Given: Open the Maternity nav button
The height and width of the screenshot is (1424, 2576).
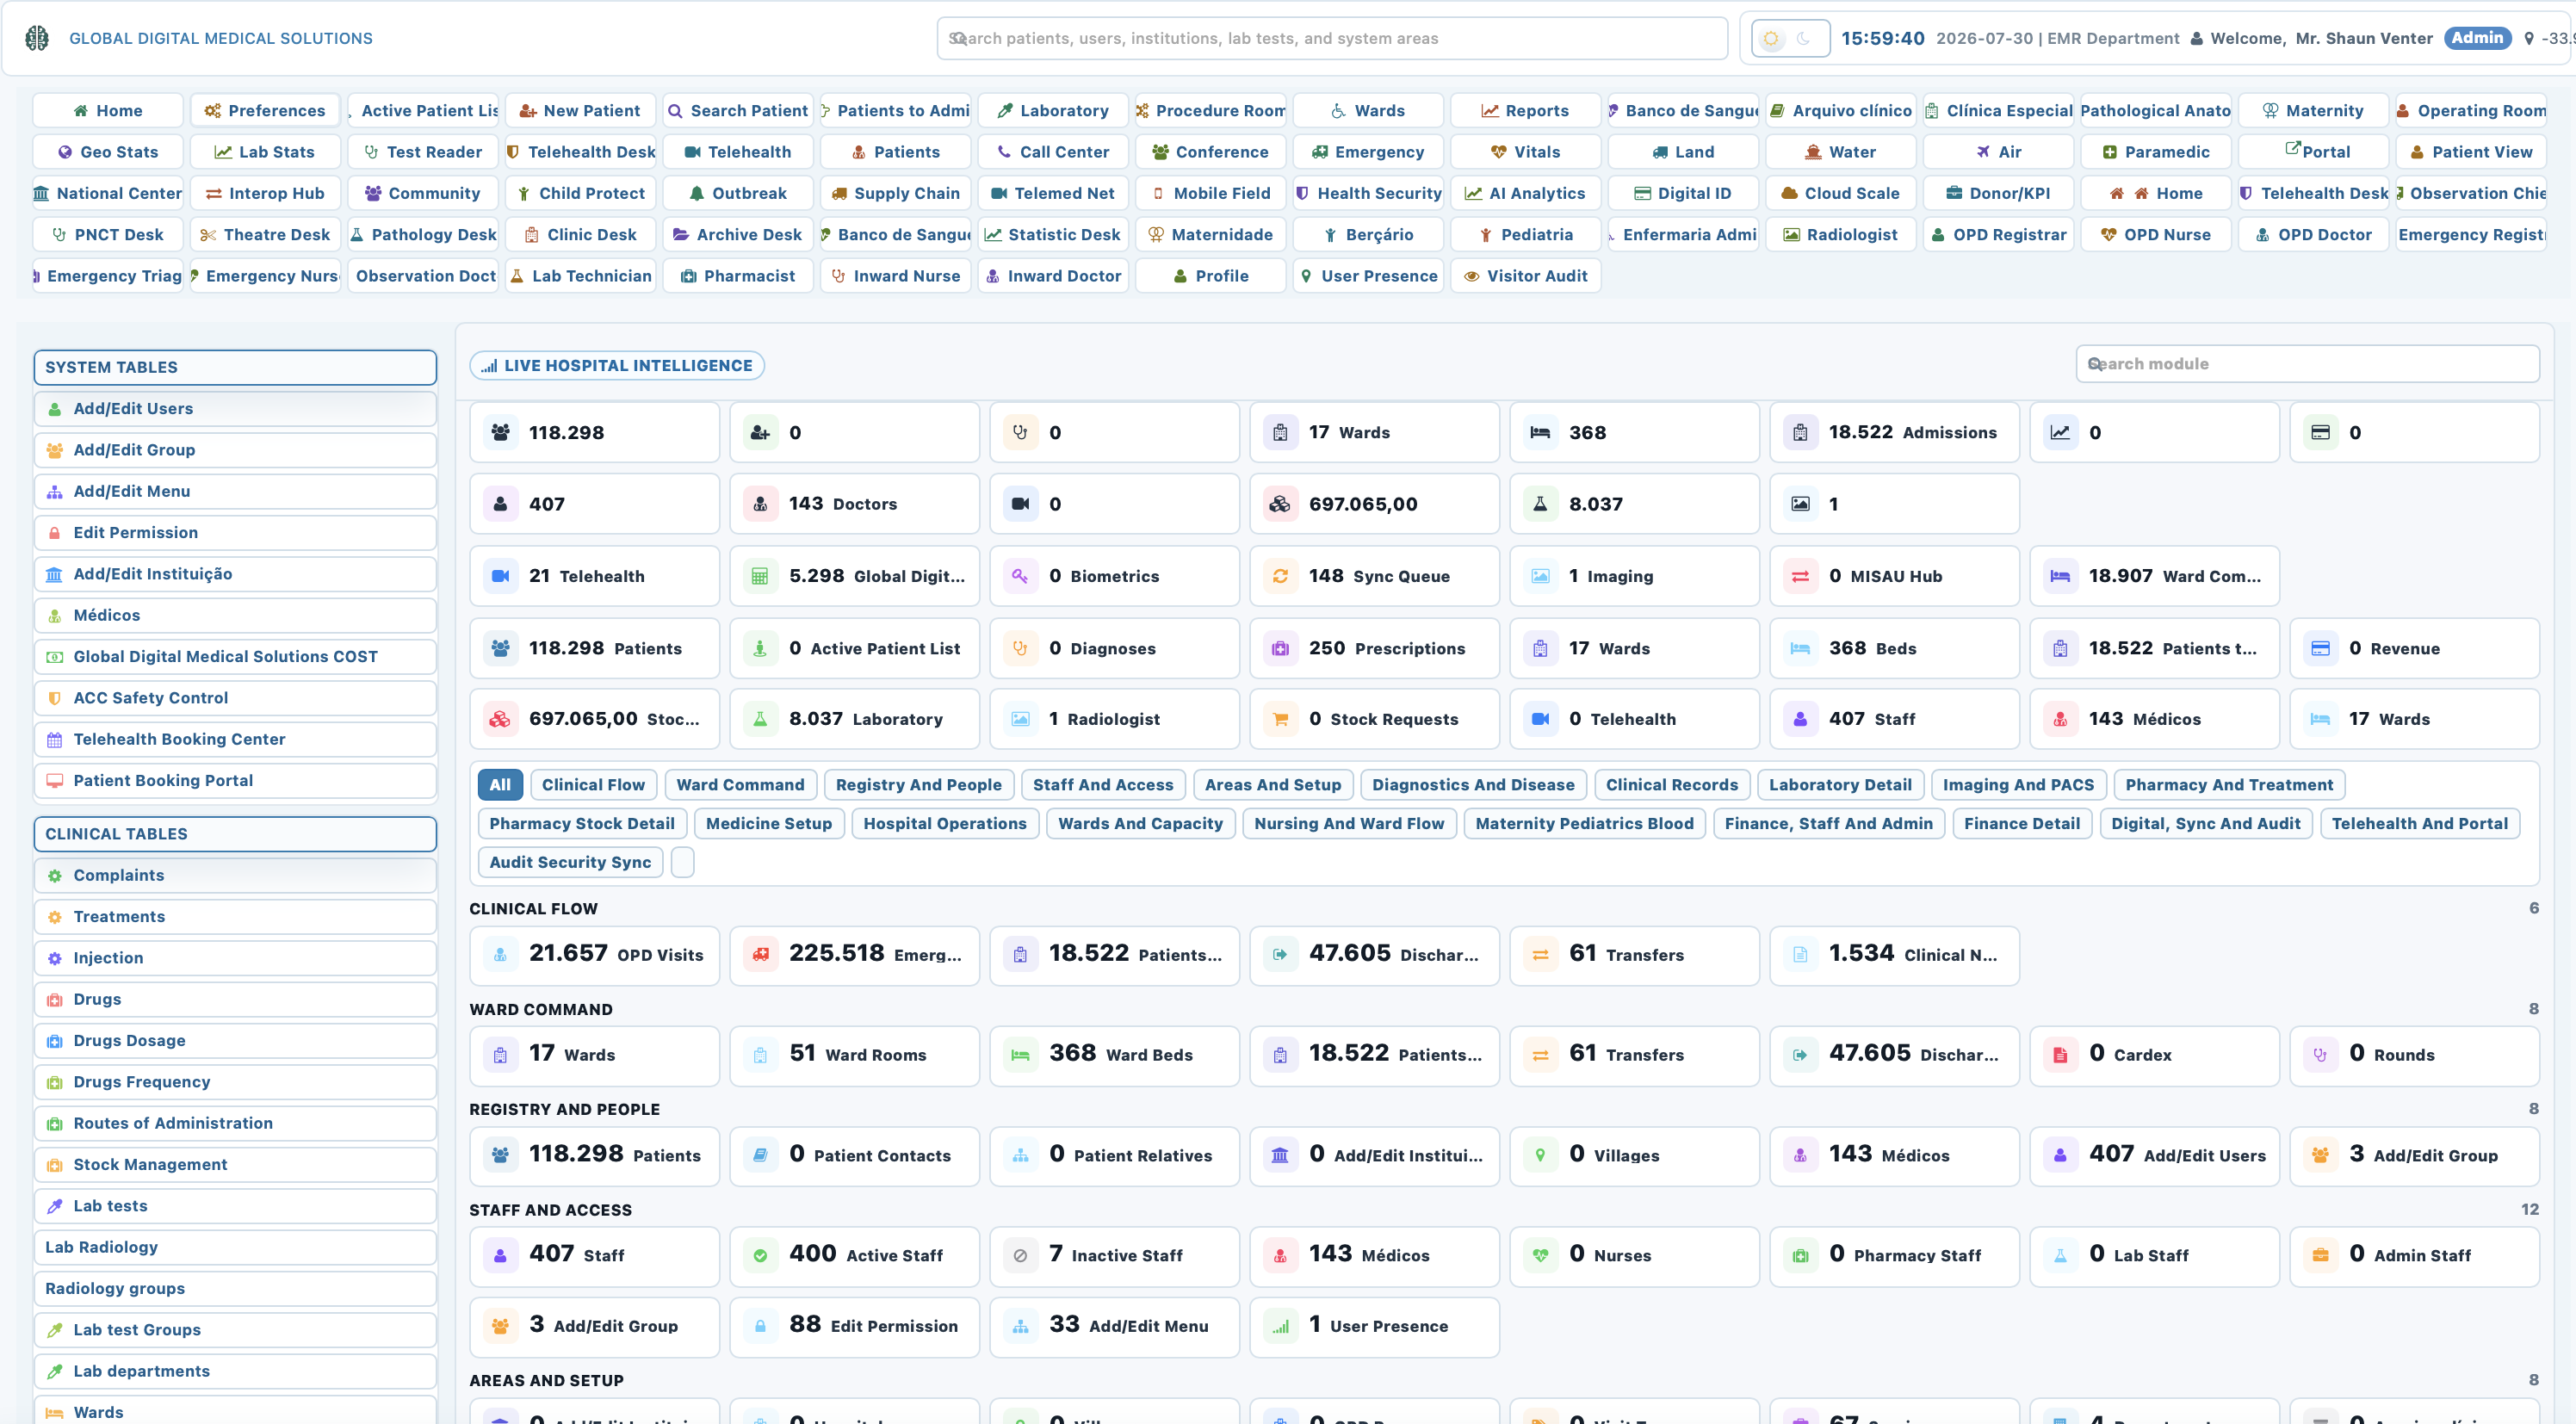Looking at the screenshot, I should click(2313, 110).
